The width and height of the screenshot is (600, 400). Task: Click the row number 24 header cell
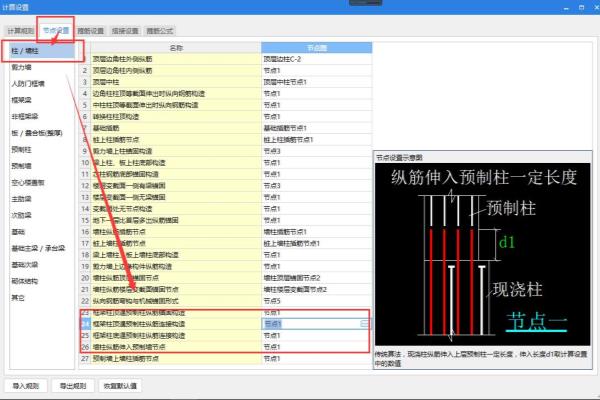click(85, 324)
